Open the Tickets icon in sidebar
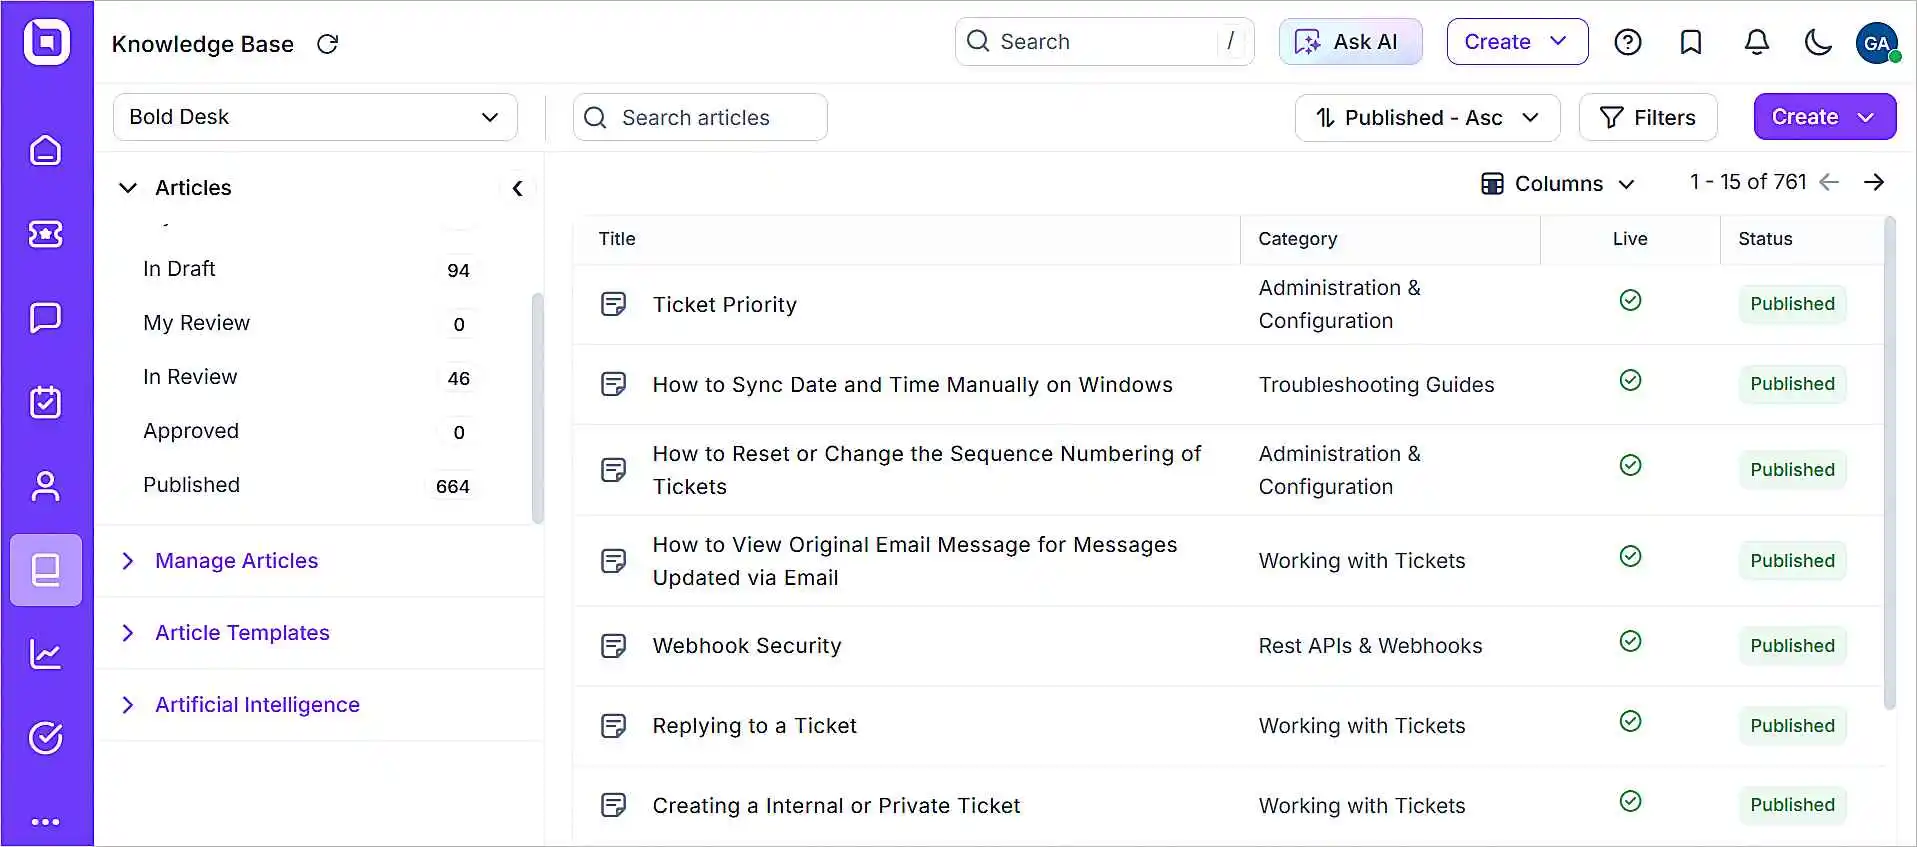This screenshot has width=1917, height=847. [x=46, y=234]
